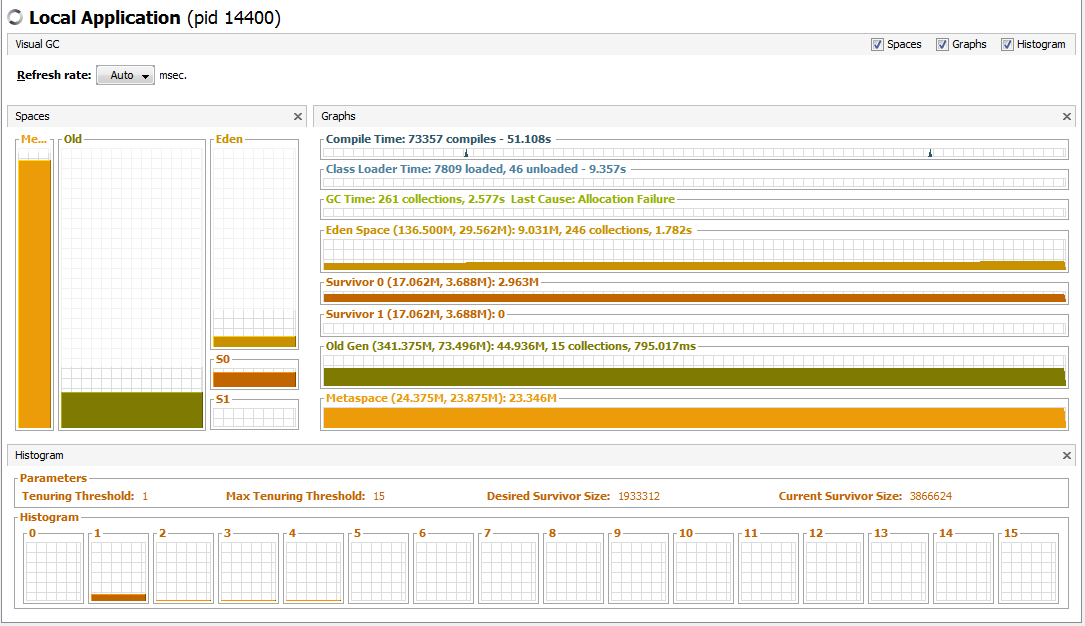Click histogram age bucket 3

click(x=248, y=571)
